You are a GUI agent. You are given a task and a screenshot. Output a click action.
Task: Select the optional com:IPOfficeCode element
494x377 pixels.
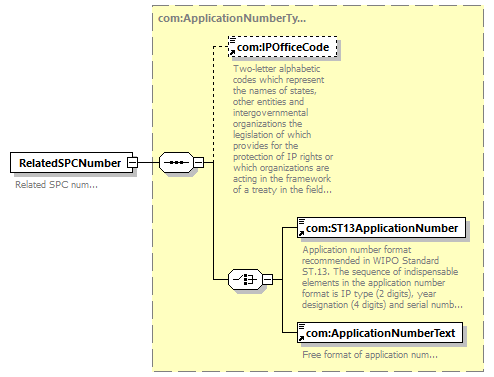point(283,47)
